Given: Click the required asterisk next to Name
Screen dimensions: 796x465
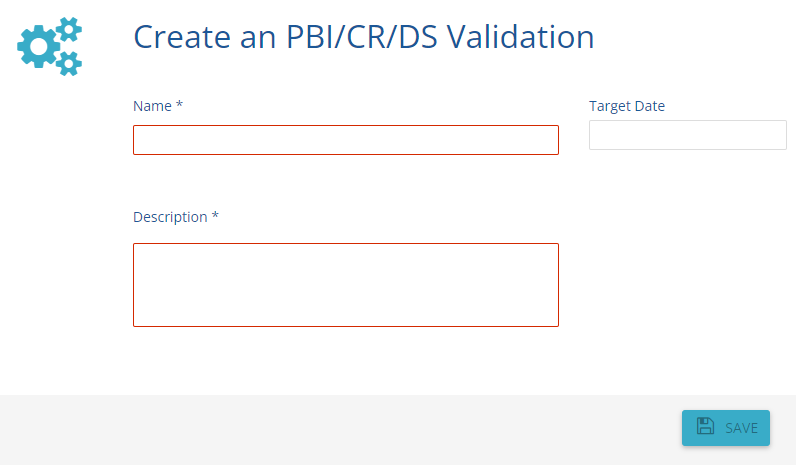Looking at the screenshot, I should pos(179,106).
